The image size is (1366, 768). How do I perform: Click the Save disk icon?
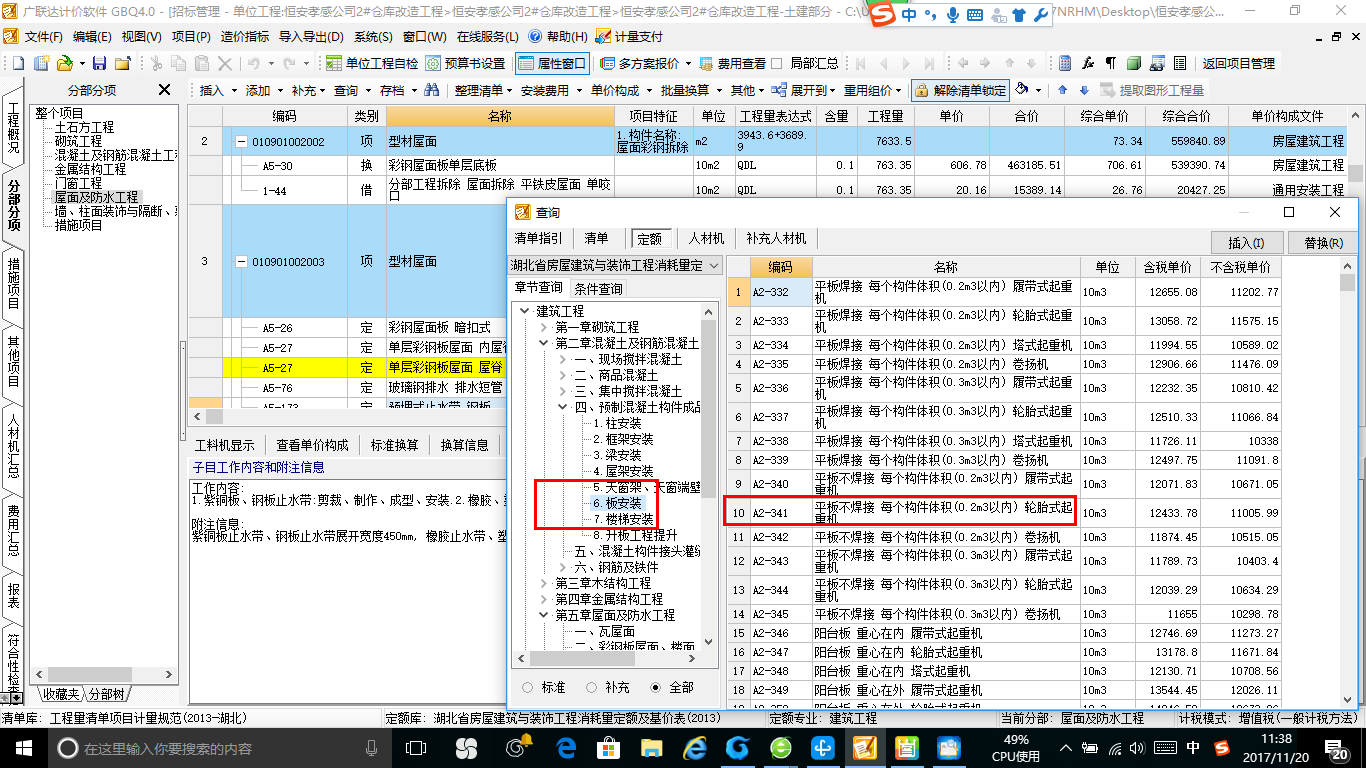pos(101,63)
